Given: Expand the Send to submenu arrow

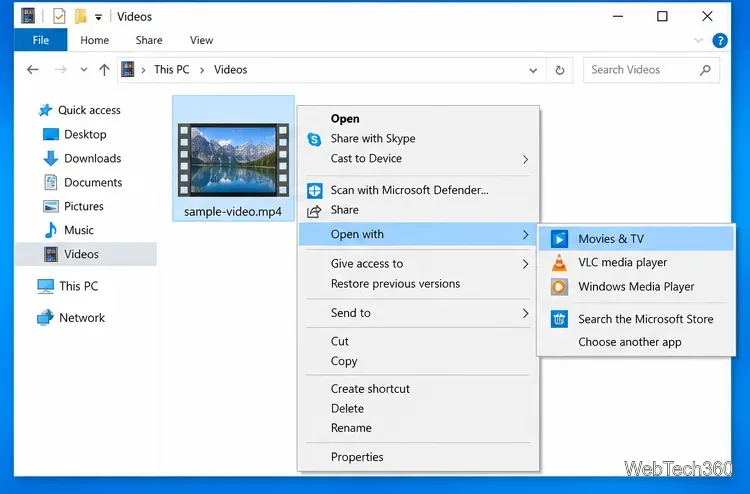Looking at the screenshot, I should click(x=525, y=313).
